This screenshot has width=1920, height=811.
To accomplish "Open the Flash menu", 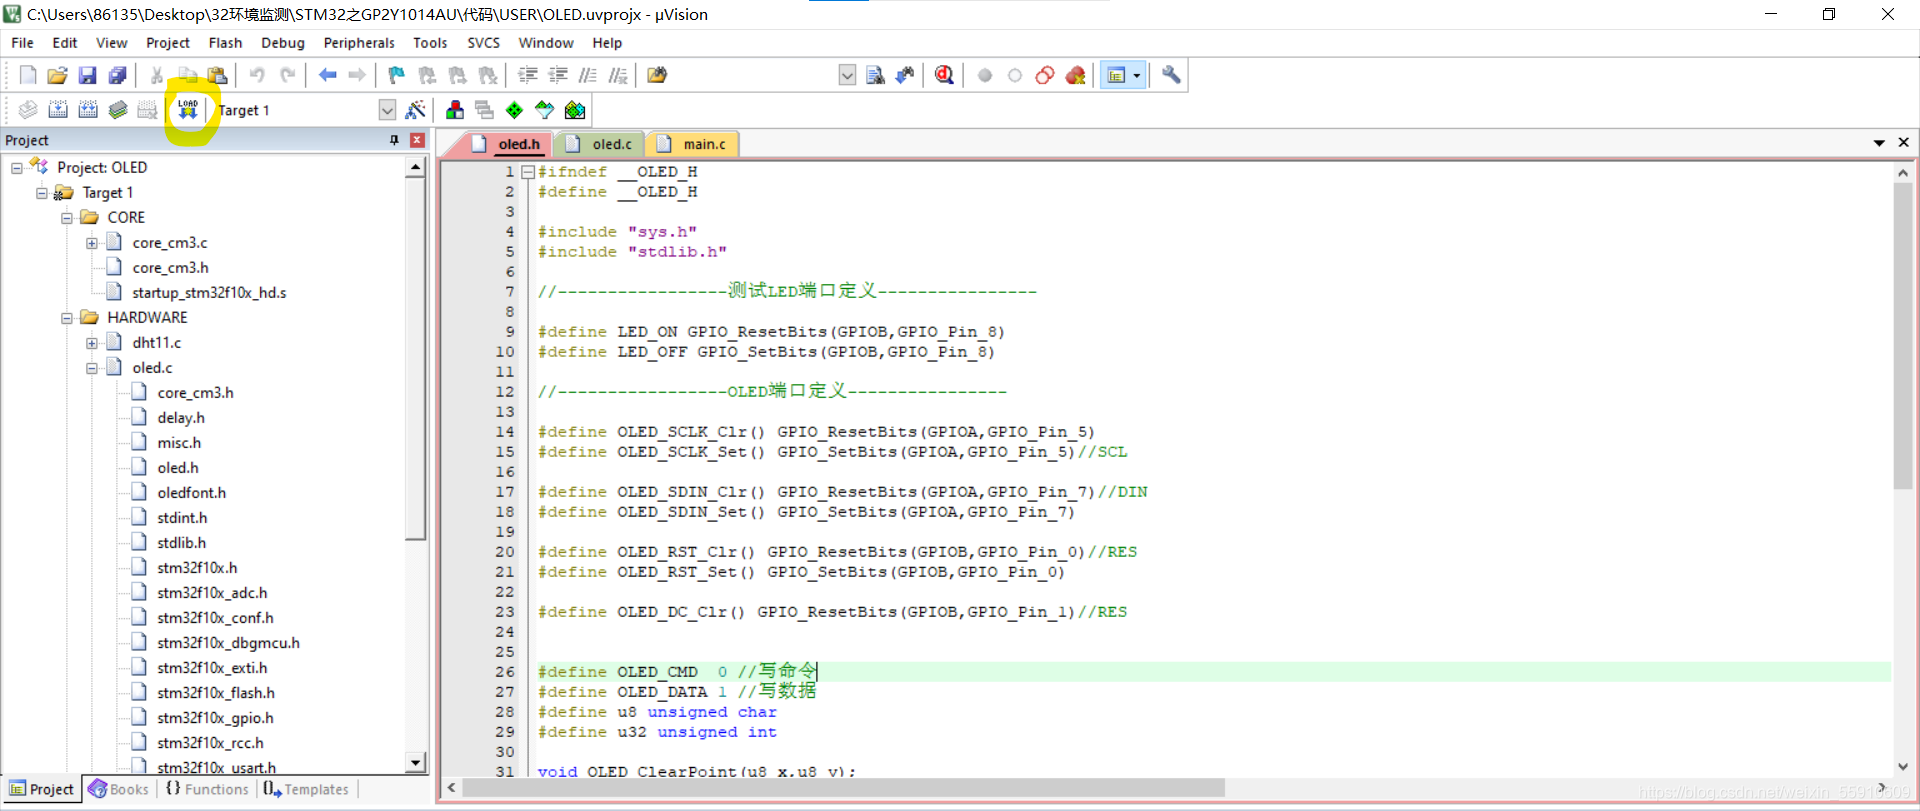I will point(225,43).
